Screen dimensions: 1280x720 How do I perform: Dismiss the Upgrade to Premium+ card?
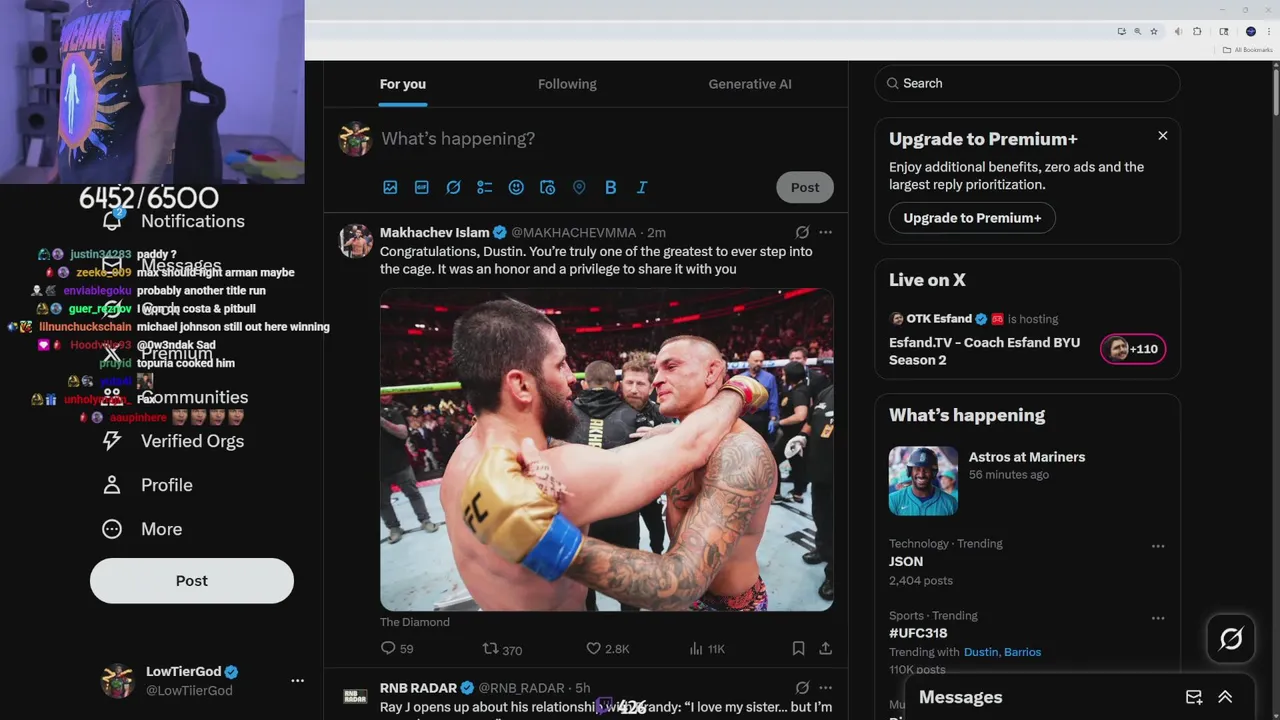[x=1162, y=136]
